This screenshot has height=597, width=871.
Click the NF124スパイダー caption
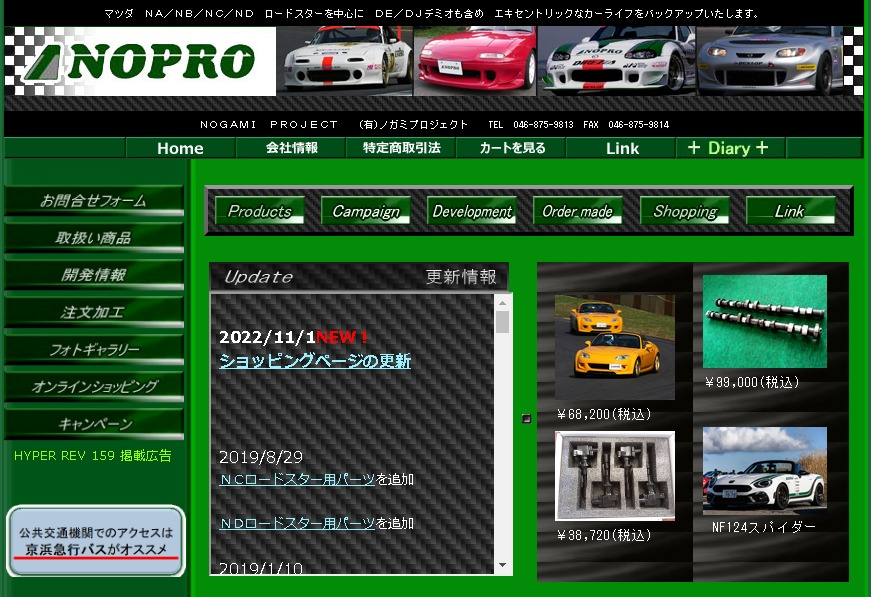[x=764, y=527]
